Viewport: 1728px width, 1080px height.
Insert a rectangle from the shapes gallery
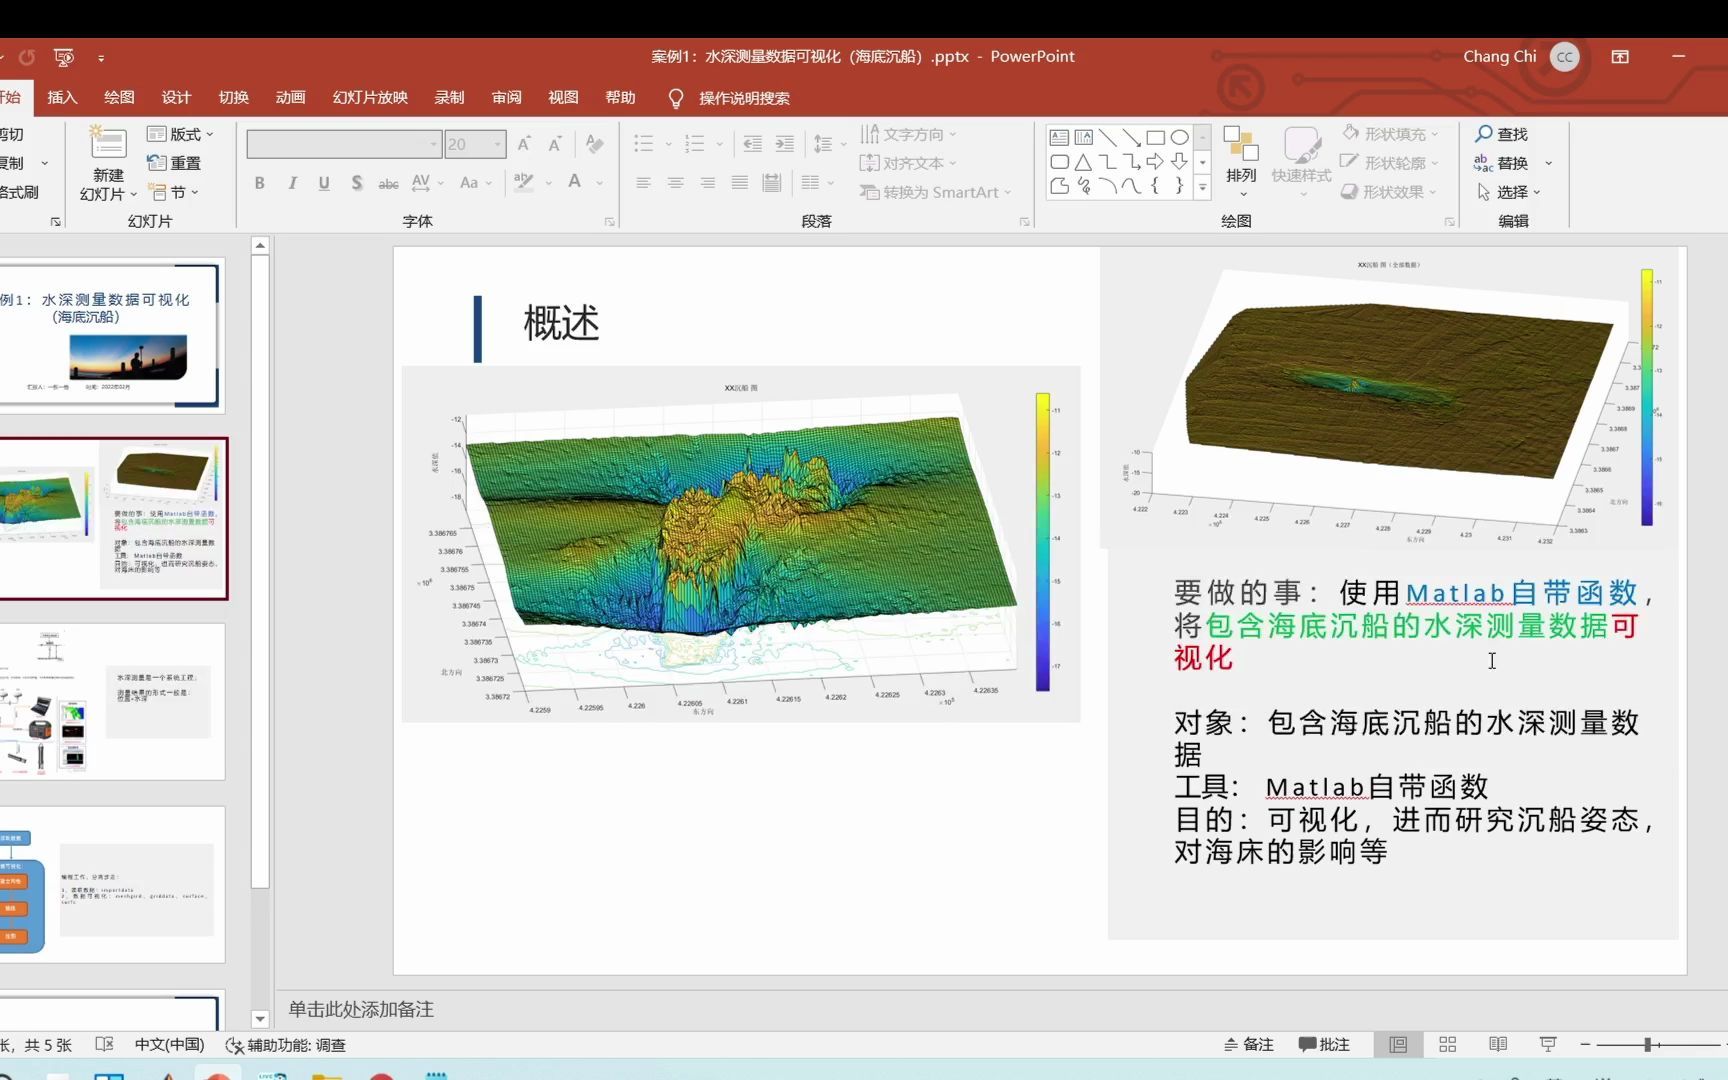point(1156,137)
